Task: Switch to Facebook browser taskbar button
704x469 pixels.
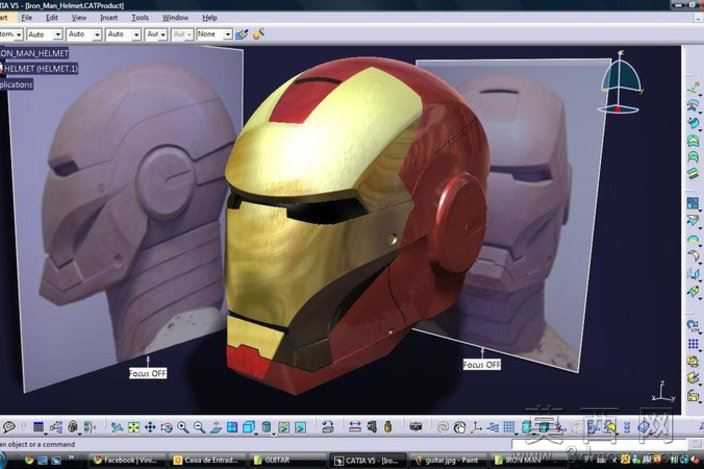Action: pos(127,460)
